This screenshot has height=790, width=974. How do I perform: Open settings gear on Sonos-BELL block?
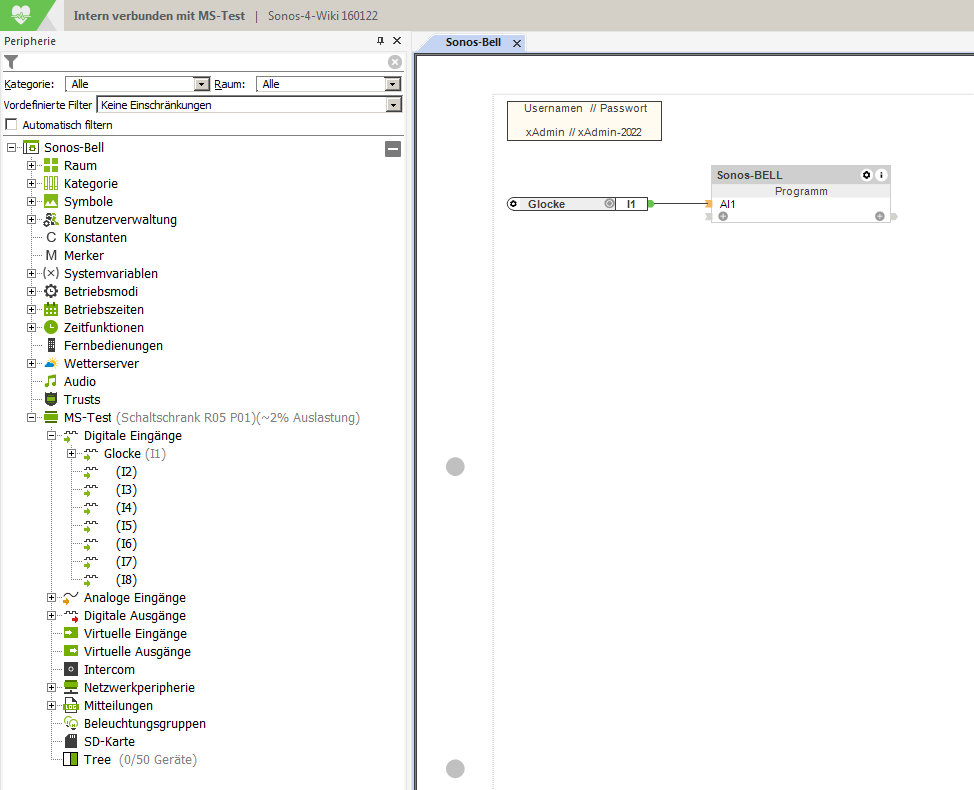point(867,175)
